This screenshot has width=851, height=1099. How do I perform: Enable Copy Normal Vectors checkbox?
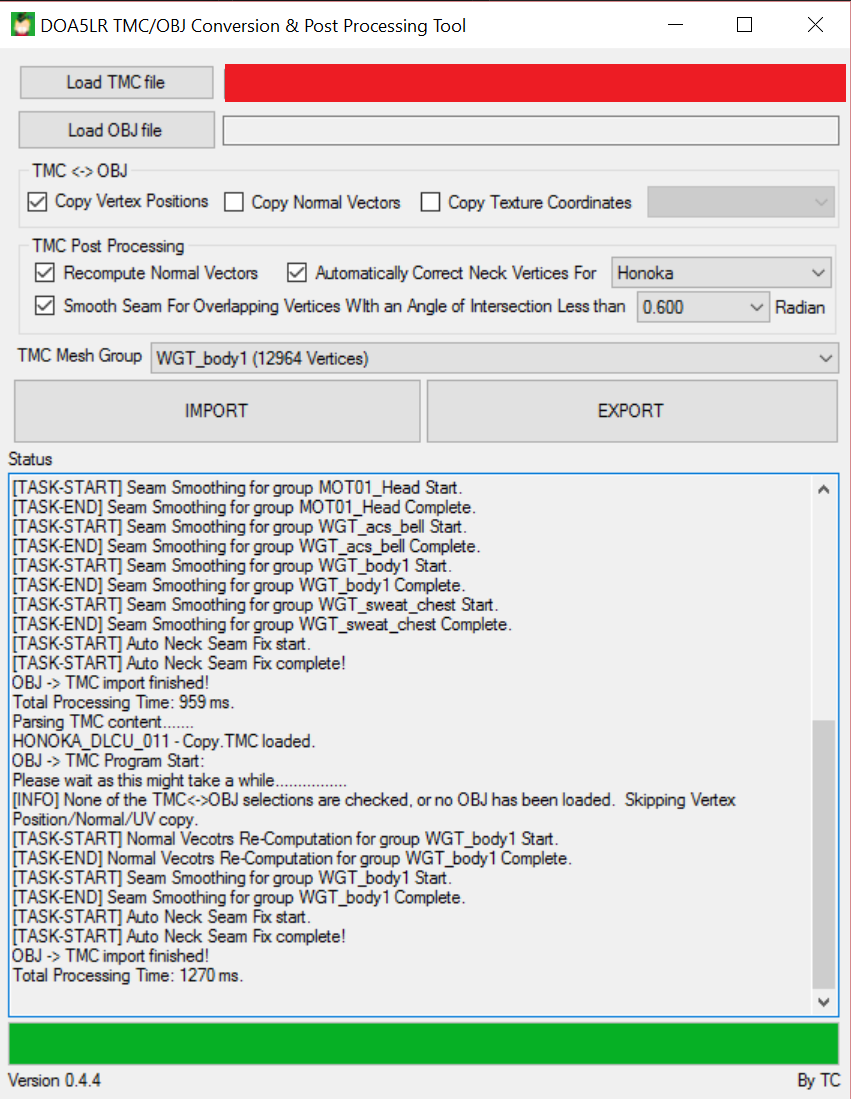coord(234,203)
